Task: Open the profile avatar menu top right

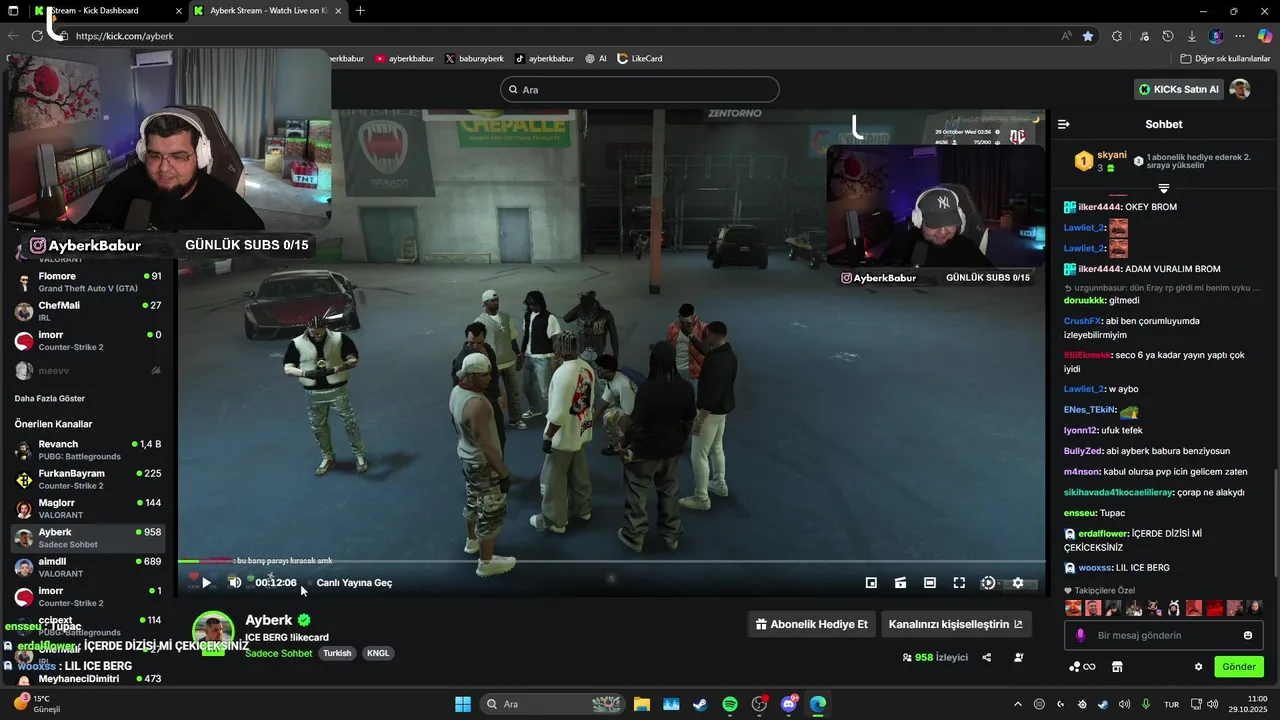Action: [1240, 89]
